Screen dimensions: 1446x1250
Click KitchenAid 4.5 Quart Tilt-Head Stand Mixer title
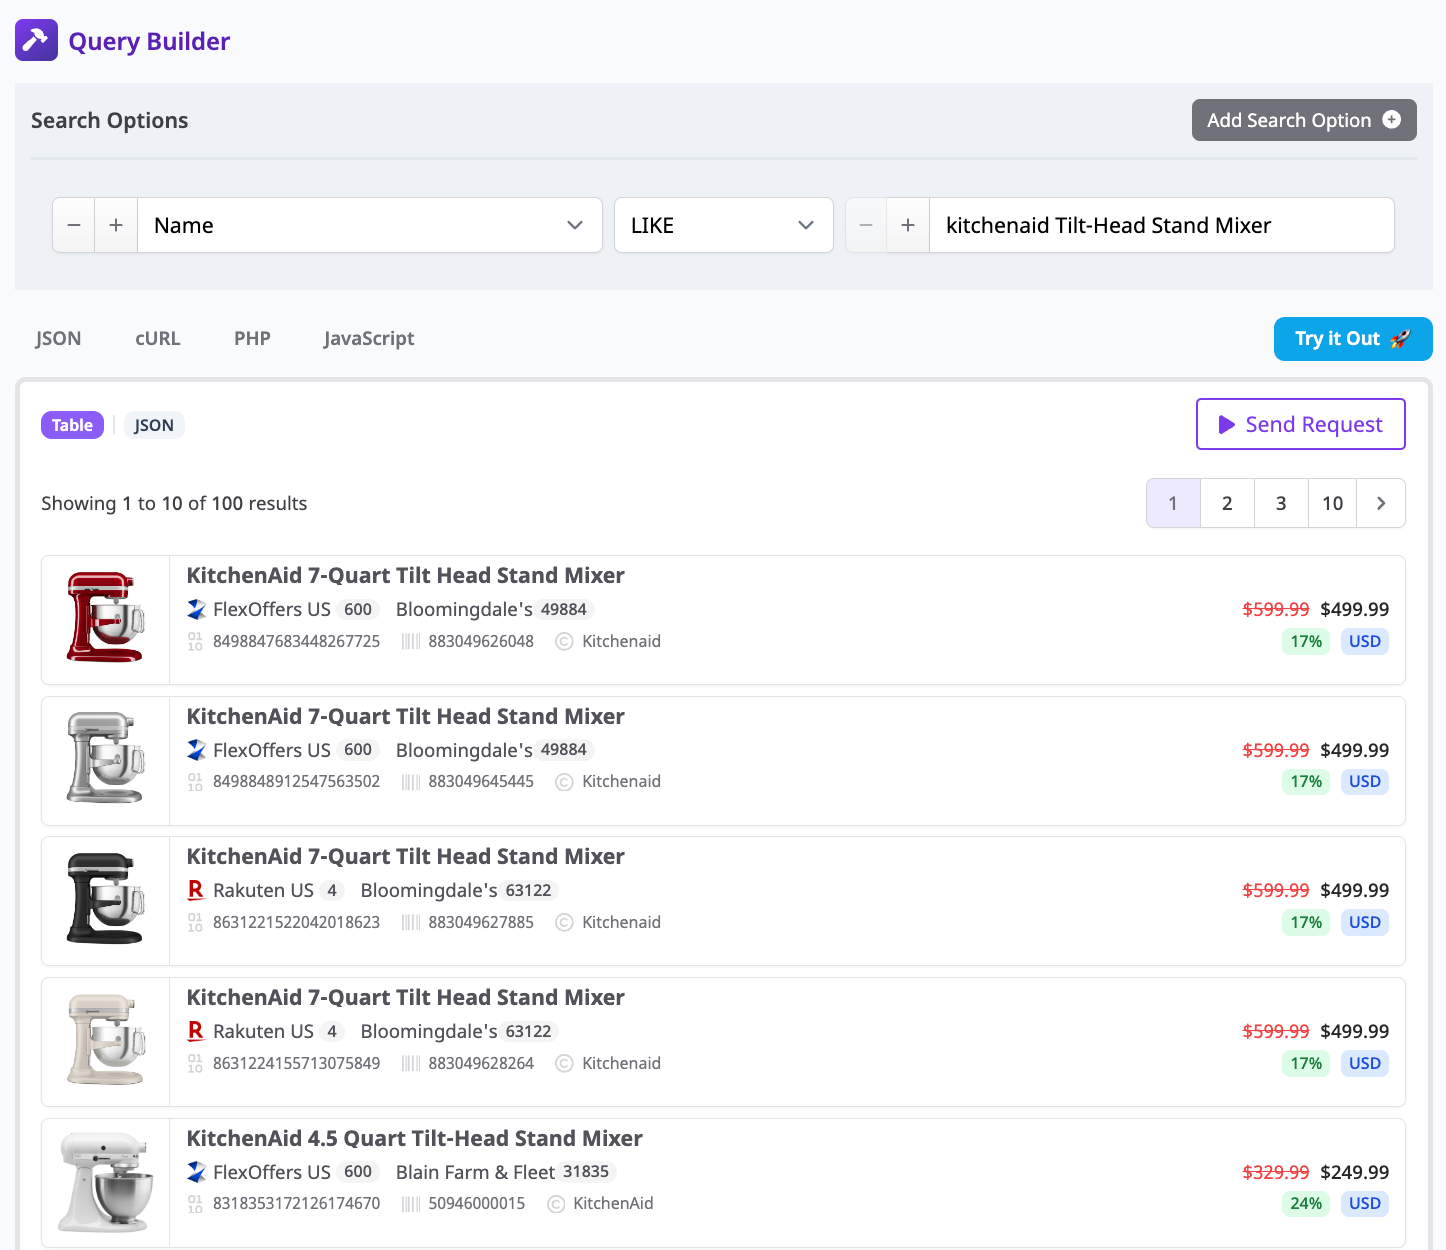tap(414, 1138)
